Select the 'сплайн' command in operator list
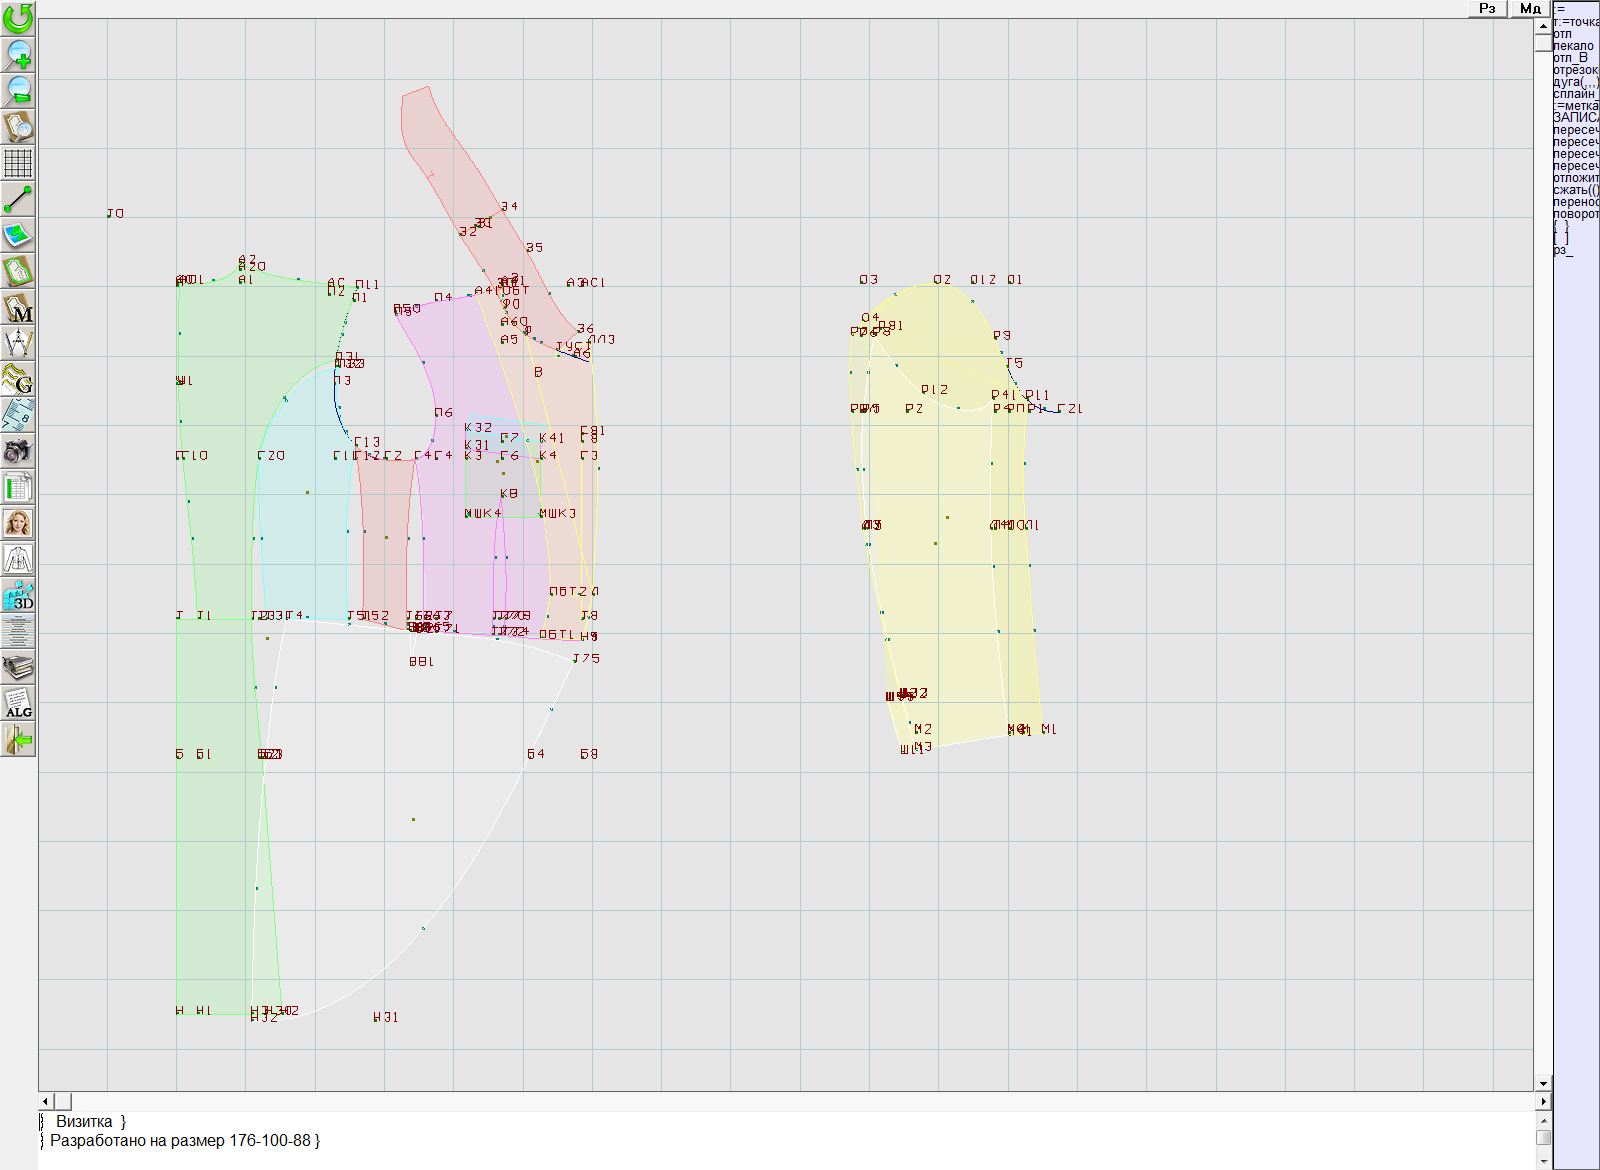Viewport: 1600px width, 1170px height. pyautogui.click(x=1575, y=94)
